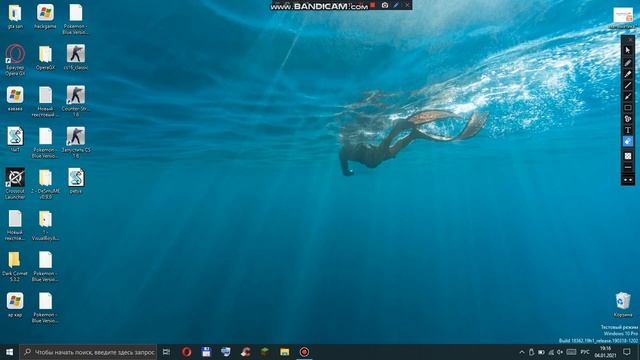Open File Explorer from the taskbar
The image size is (640, 360).
tap(284, 352)
